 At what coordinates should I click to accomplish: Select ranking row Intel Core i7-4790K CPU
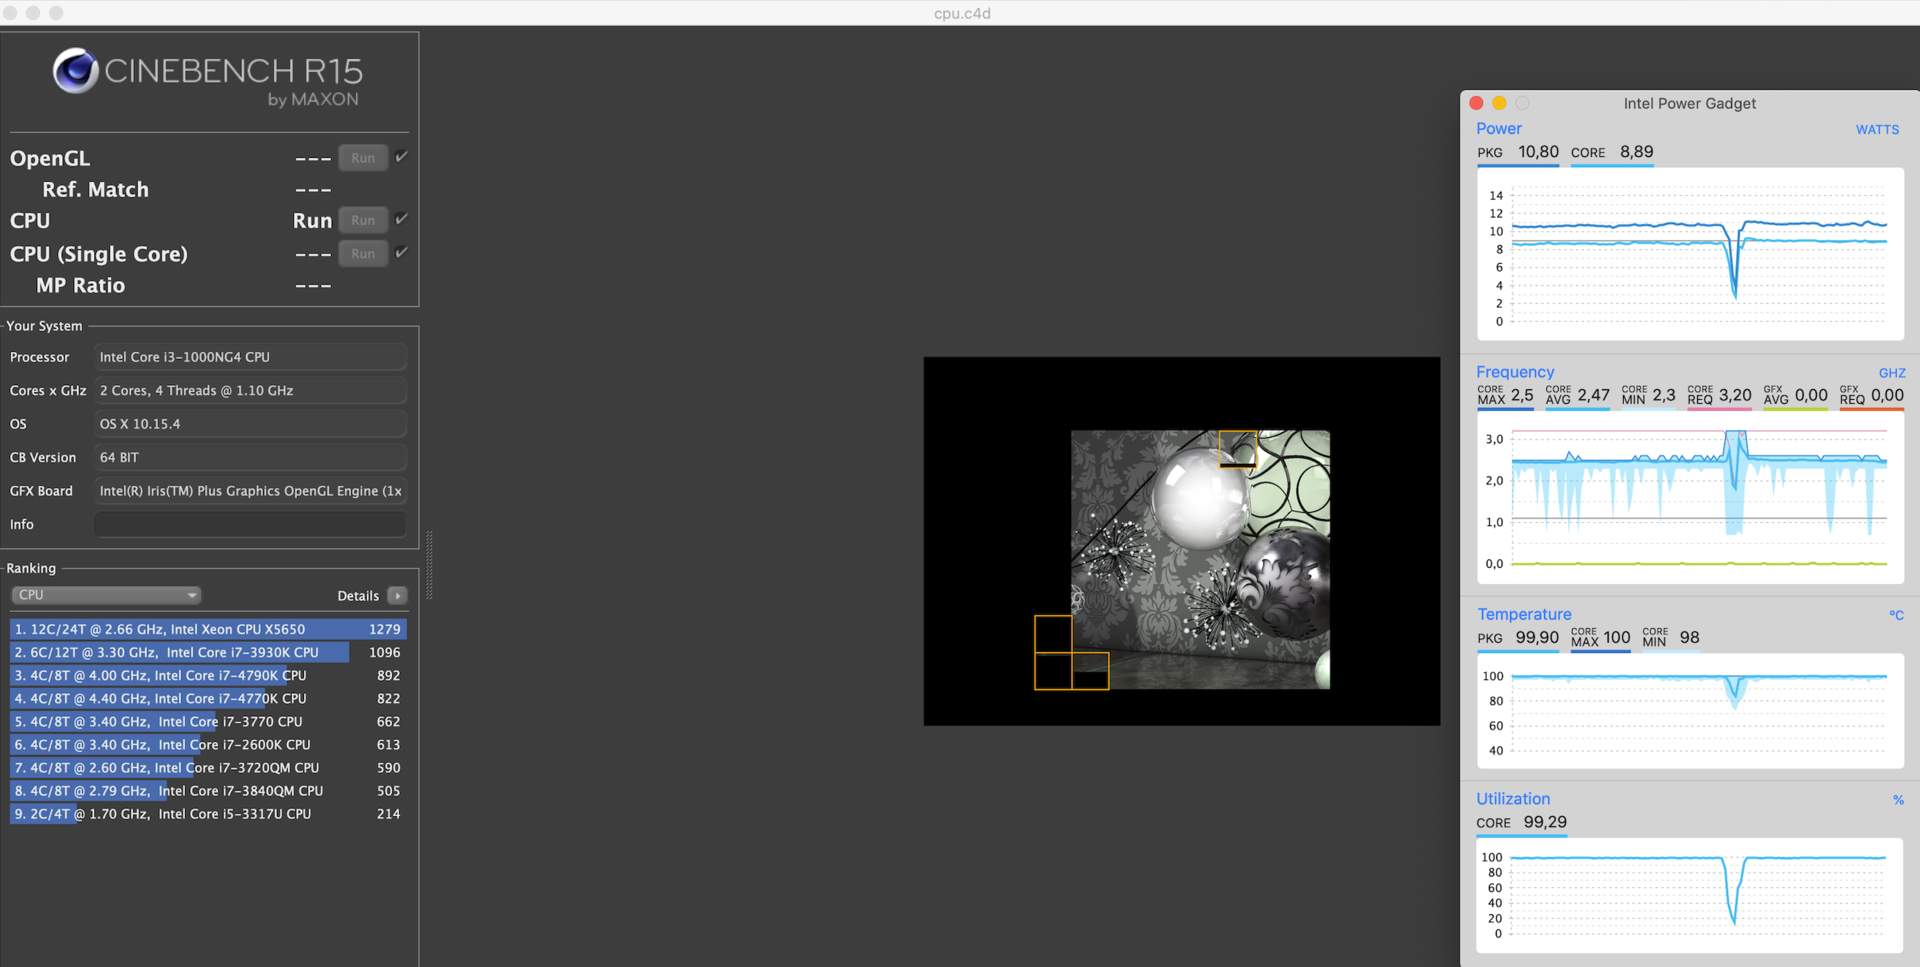pyautogui.click(x=208, y=675)
